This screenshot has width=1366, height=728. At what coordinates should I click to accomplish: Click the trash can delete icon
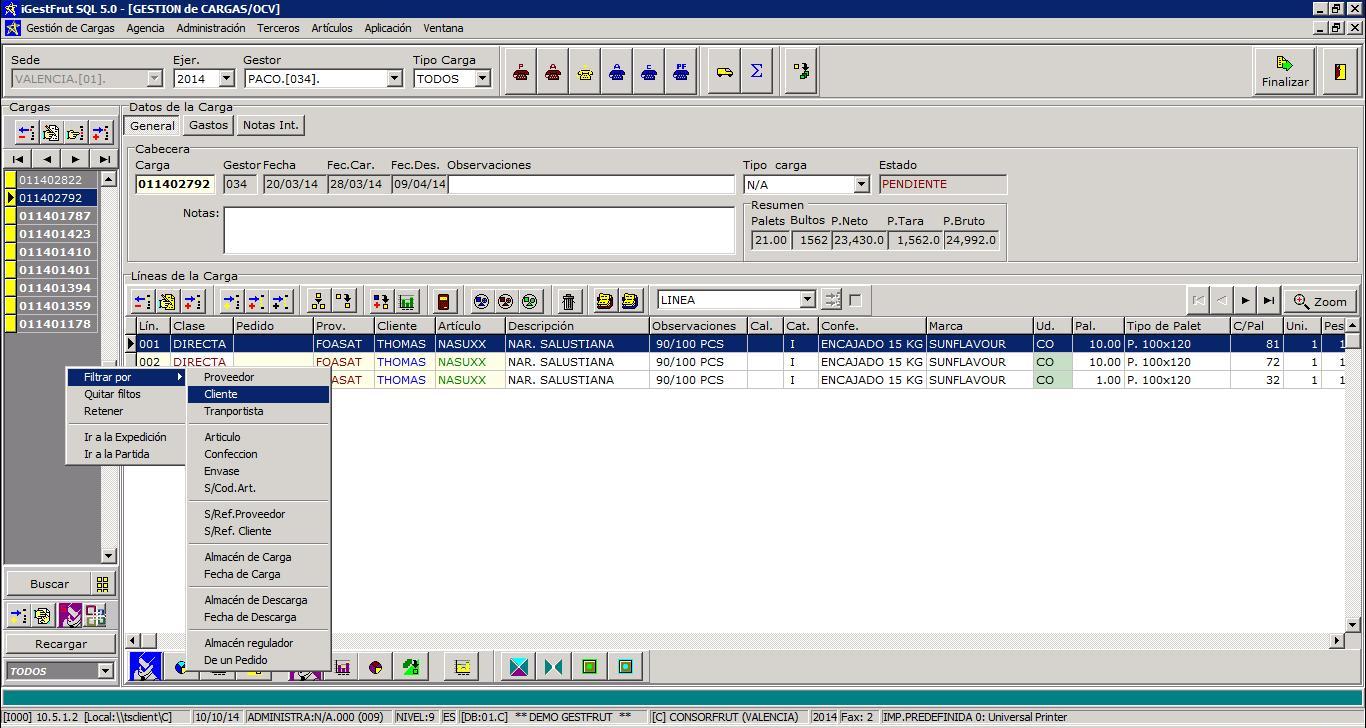568,301
